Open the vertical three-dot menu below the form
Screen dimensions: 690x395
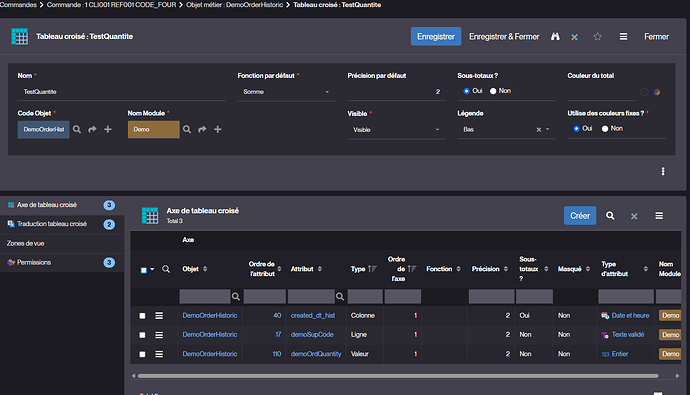(663, 171)
